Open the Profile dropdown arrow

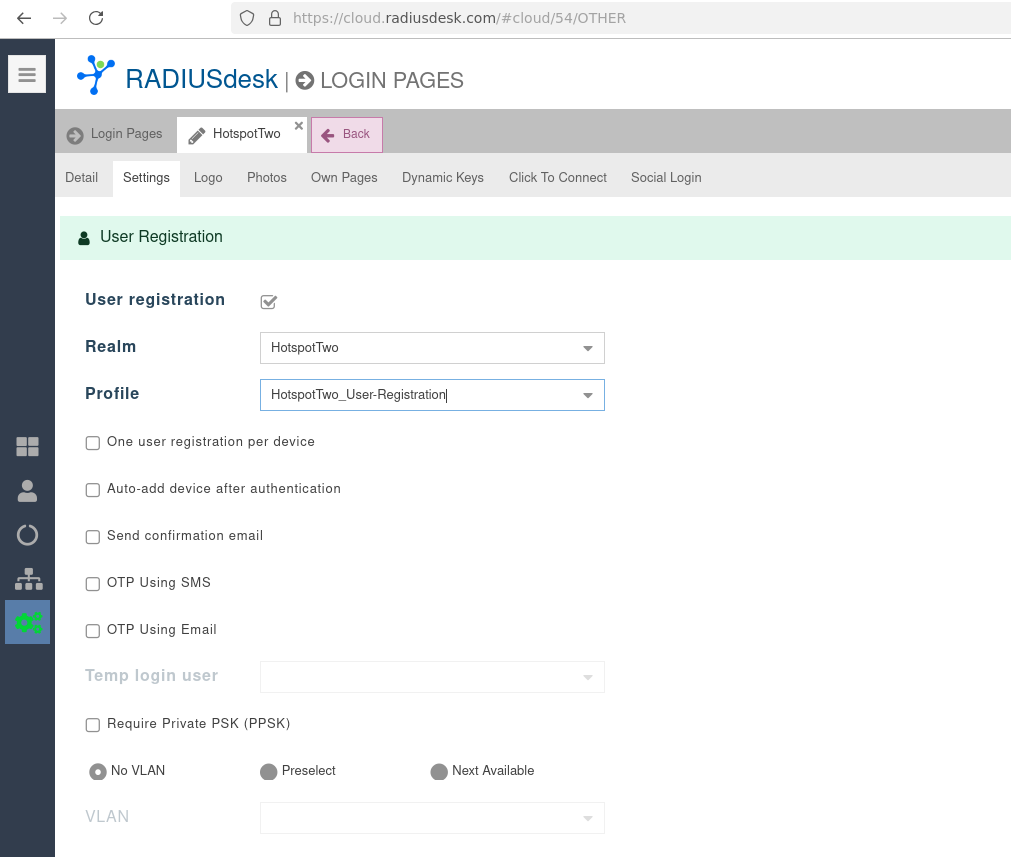click(x=587, y=395)
